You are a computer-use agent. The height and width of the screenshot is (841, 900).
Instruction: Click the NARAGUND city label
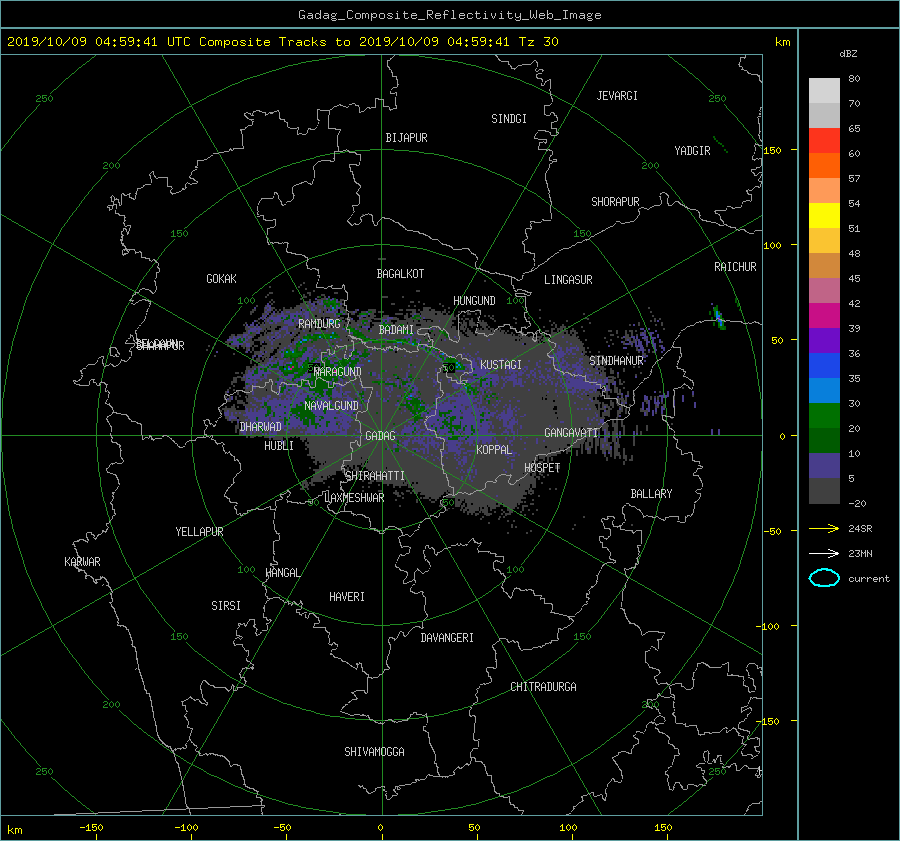[x=338, y=371]
